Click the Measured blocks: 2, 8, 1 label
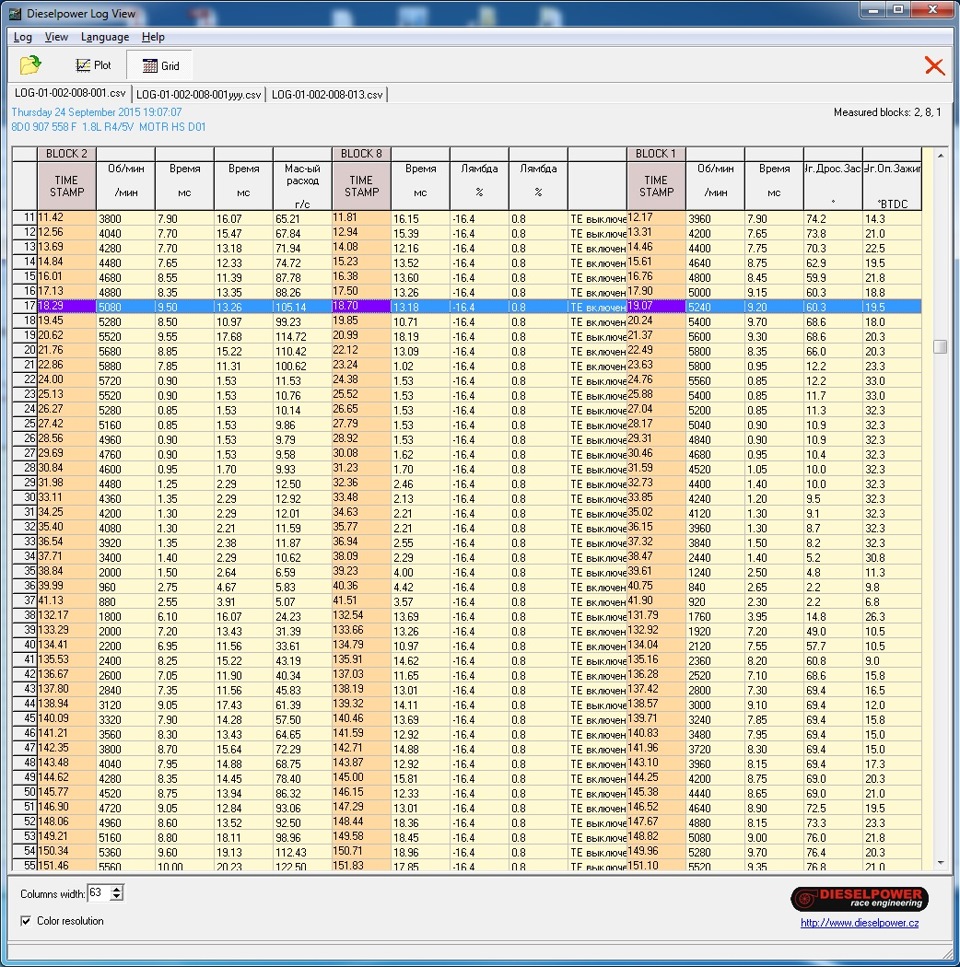This screenshot has height=967, width=960. (x=887, y=112)
